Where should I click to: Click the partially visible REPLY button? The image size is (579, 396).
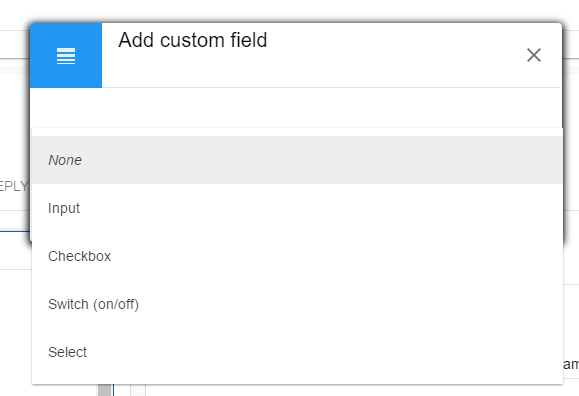(x=14, y=186)
